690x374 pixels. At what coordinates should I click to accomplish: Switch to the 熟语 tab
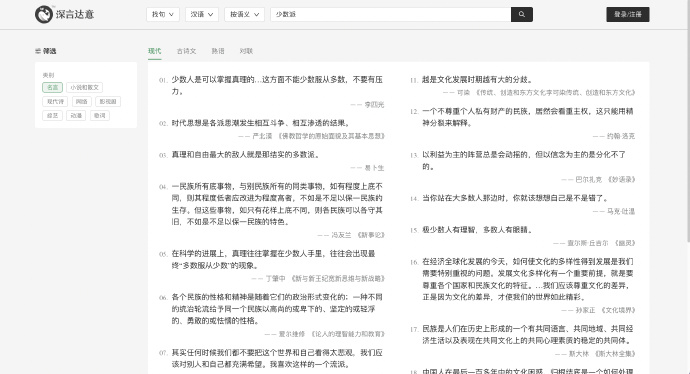pos(218,51)
